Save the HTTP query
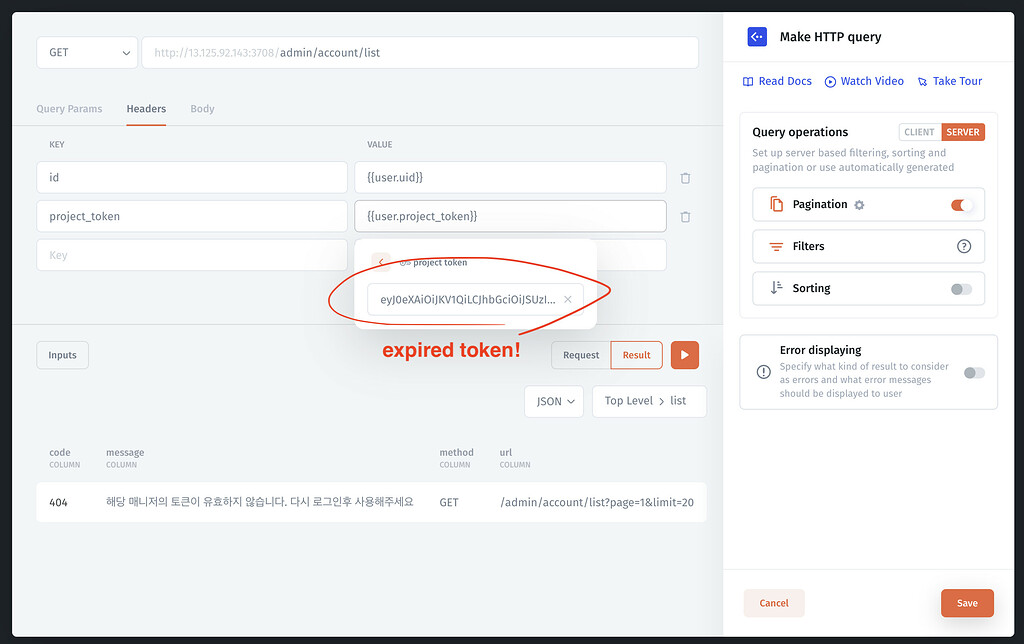This screenshot has width=1024, height=644. 966,603
